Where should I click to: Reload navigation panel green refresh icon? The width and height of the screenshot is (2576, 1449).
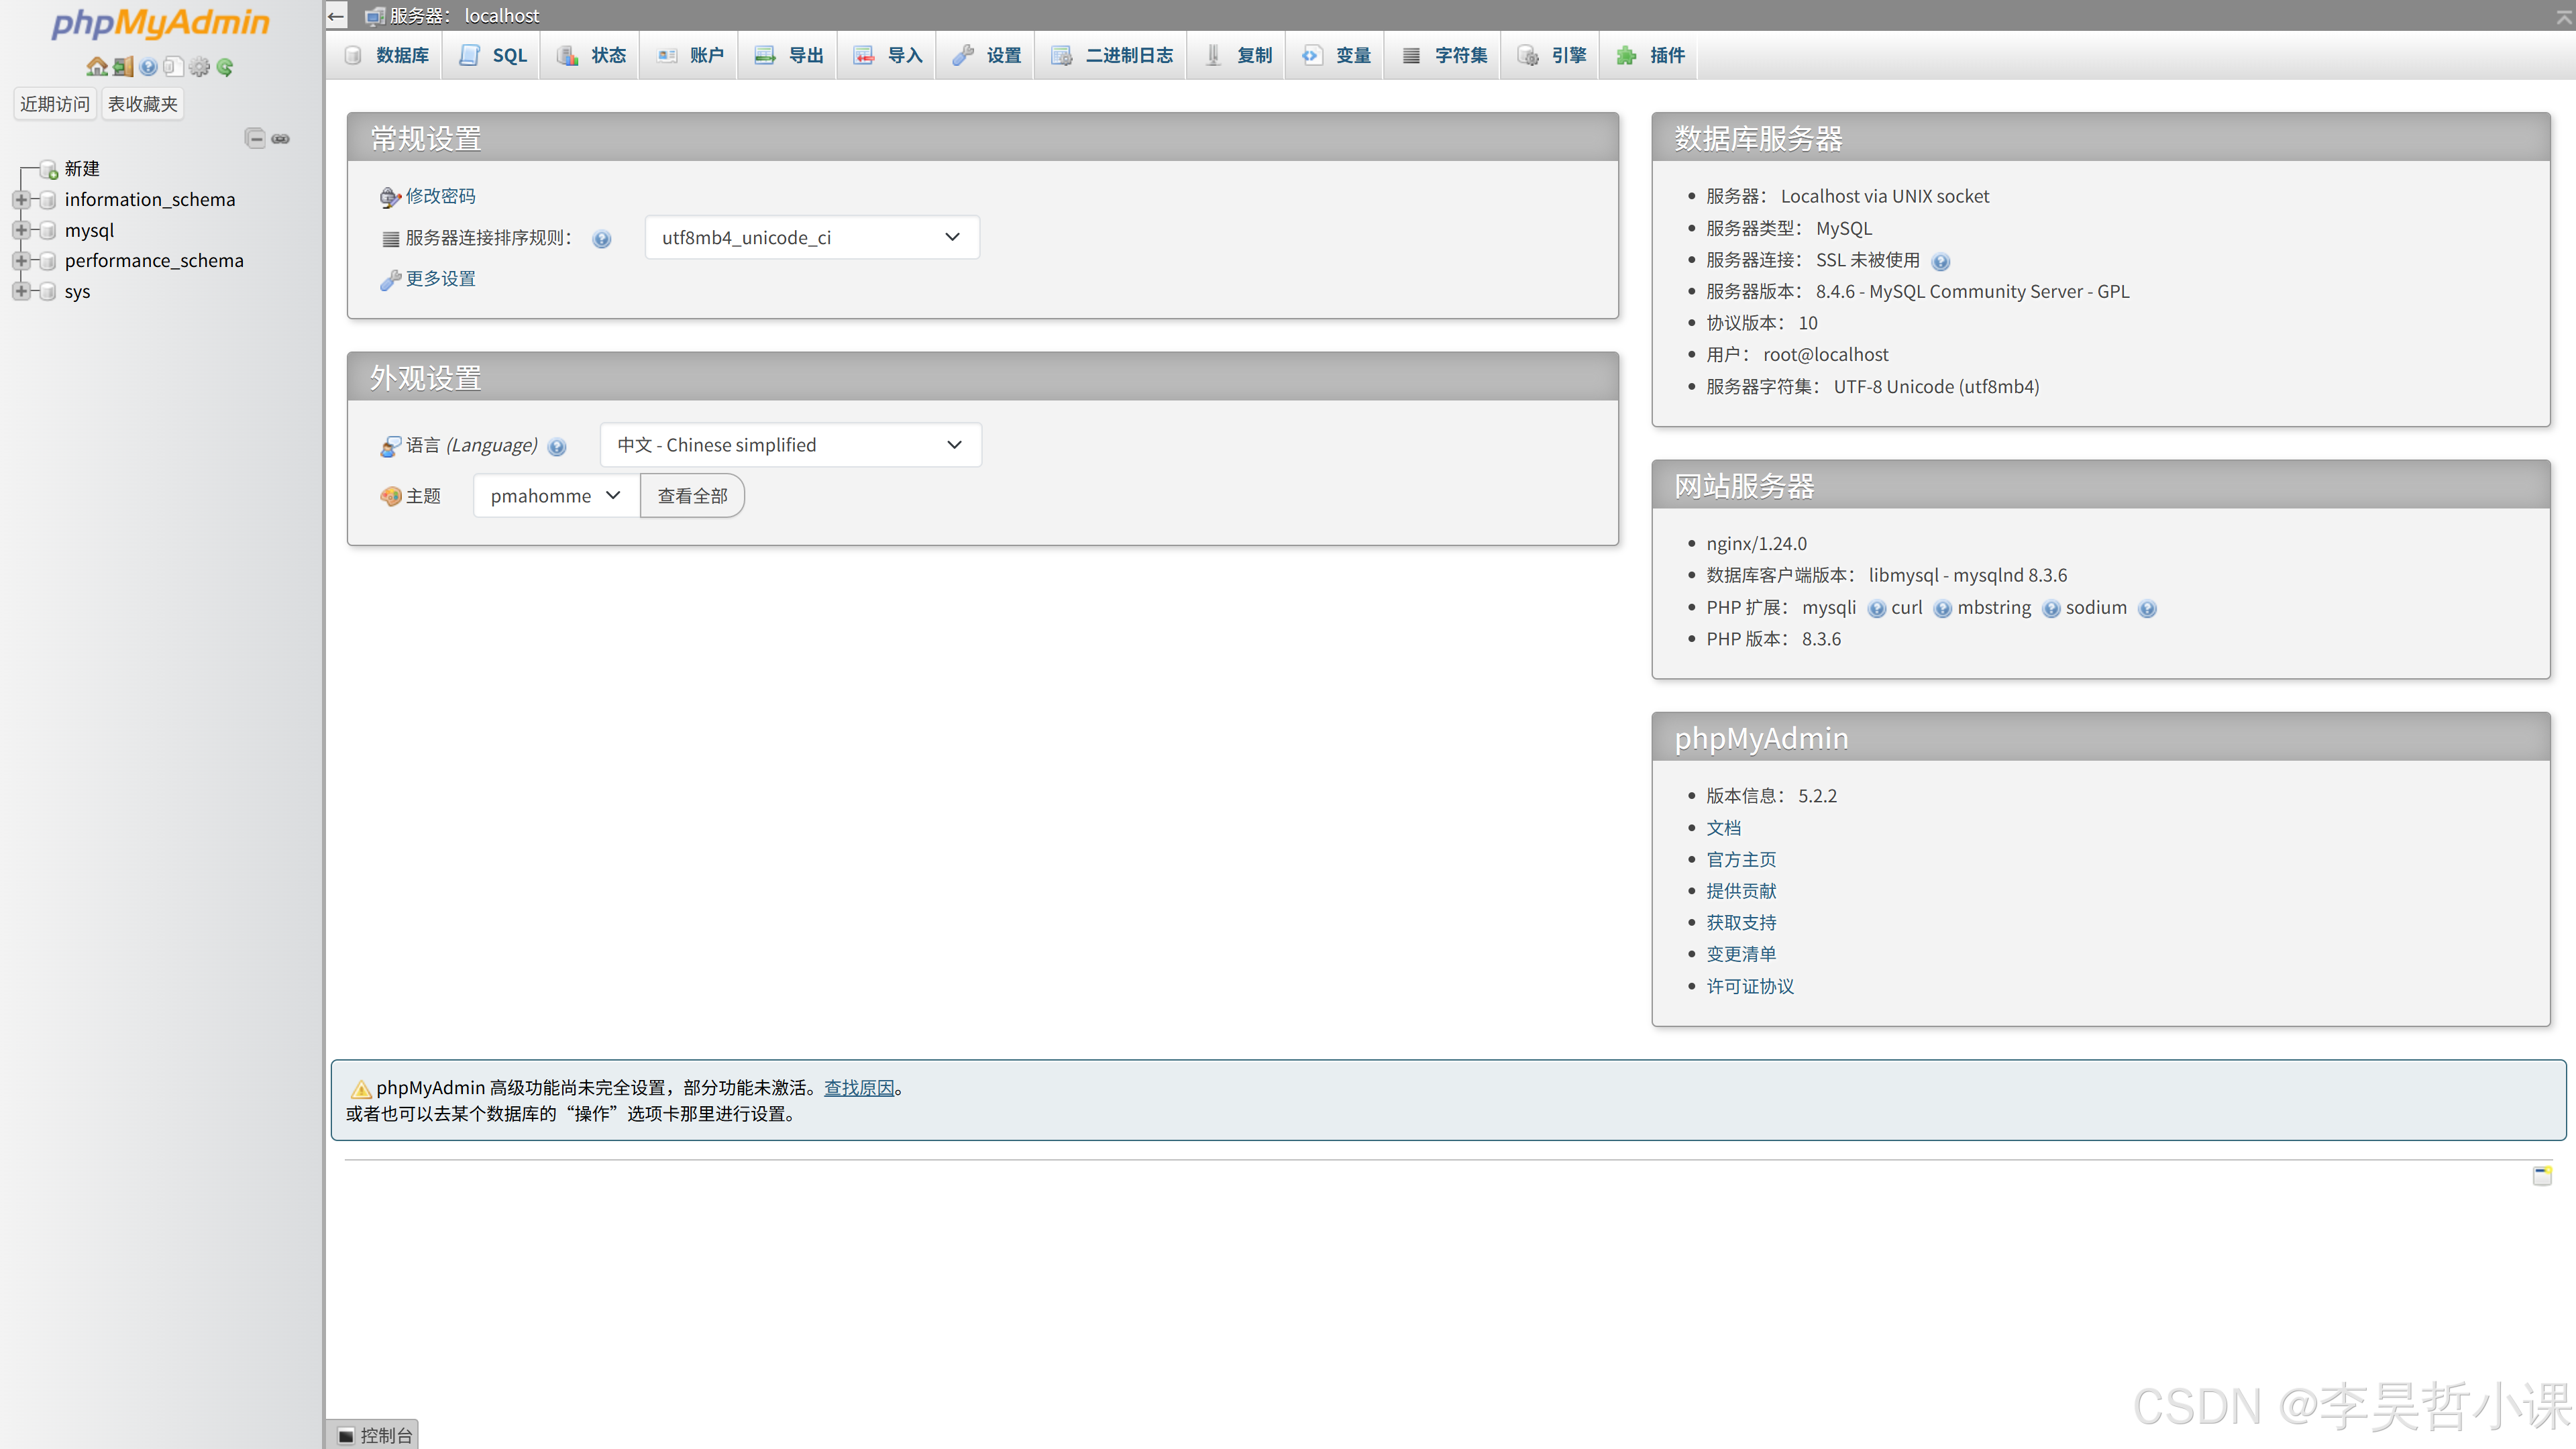[225, 67]
